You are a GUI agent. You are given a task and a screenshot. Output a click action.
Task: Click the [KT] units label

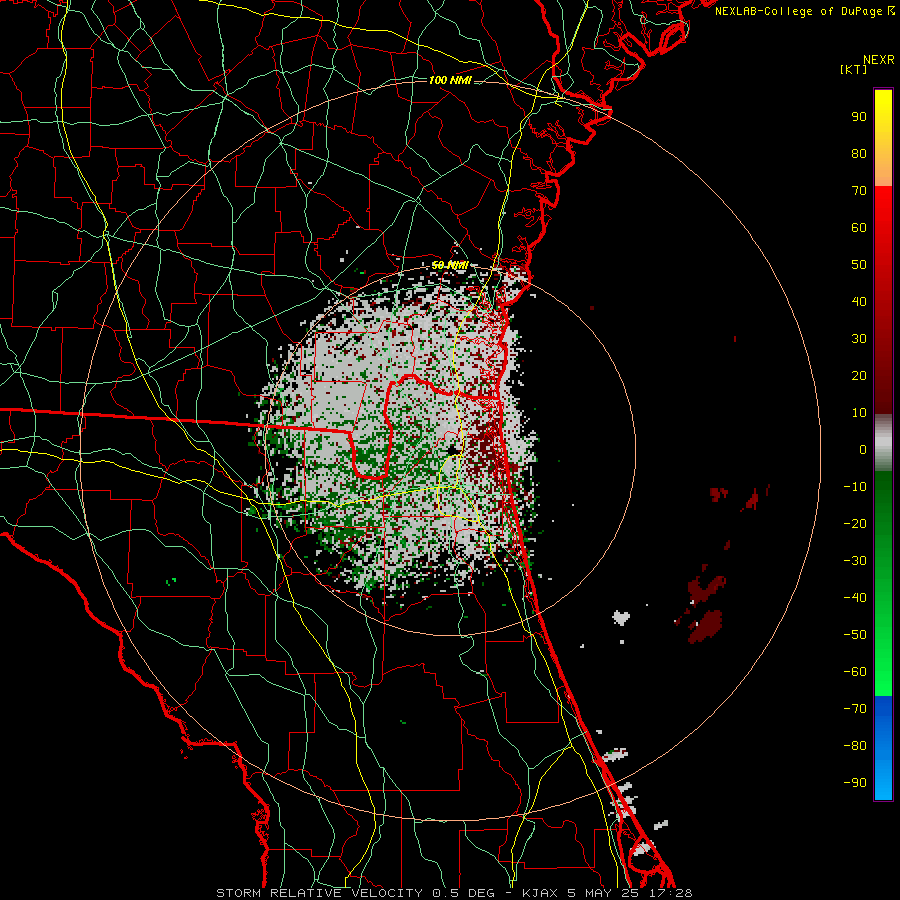(x=854, y=70)
